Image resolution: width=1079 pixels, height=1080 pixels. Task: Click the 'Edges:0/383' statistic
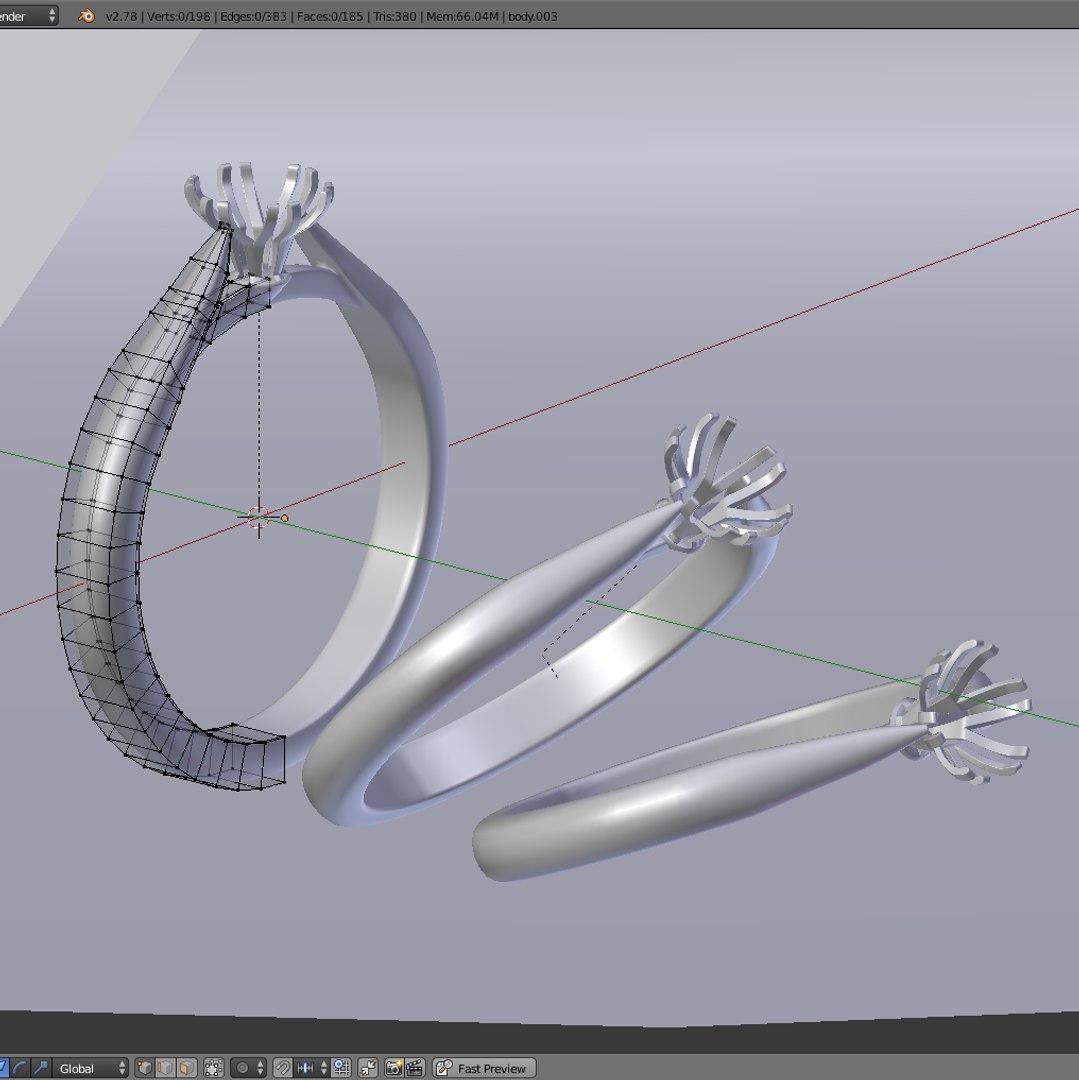click(253, 17)
